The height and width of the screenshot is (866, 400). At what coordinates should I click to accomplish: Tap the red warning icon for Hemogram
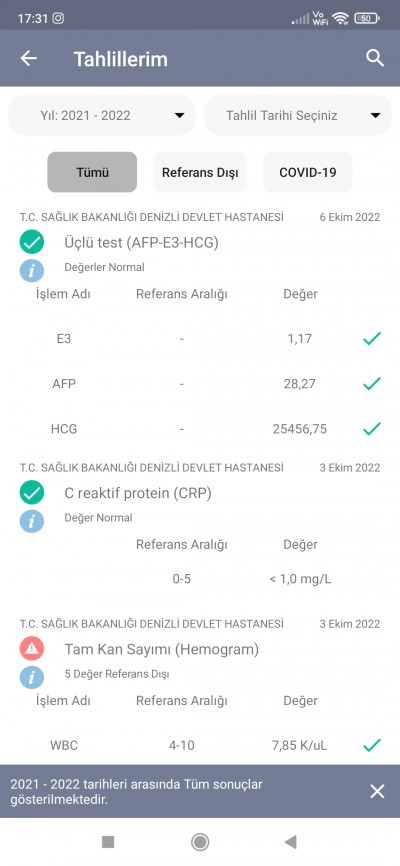point(31,649)
